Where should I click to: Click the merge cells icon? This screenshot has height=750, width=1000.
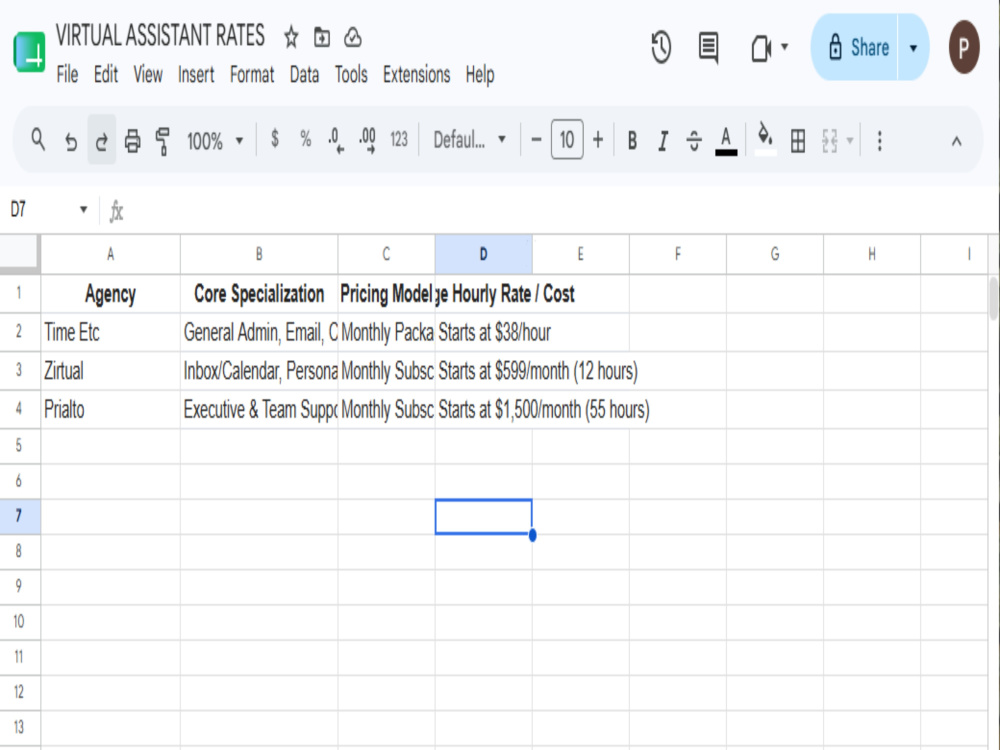[x=829, y=140]
